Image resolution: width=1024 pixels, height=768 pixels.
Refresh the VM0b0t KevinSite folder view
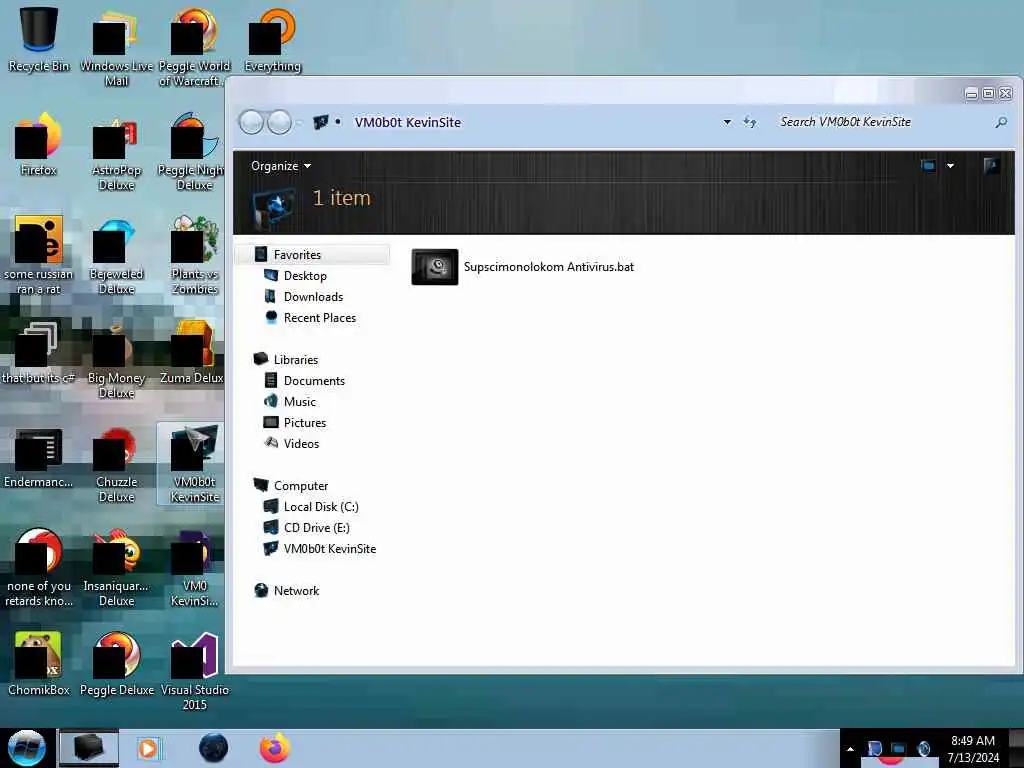pos(750,122)
